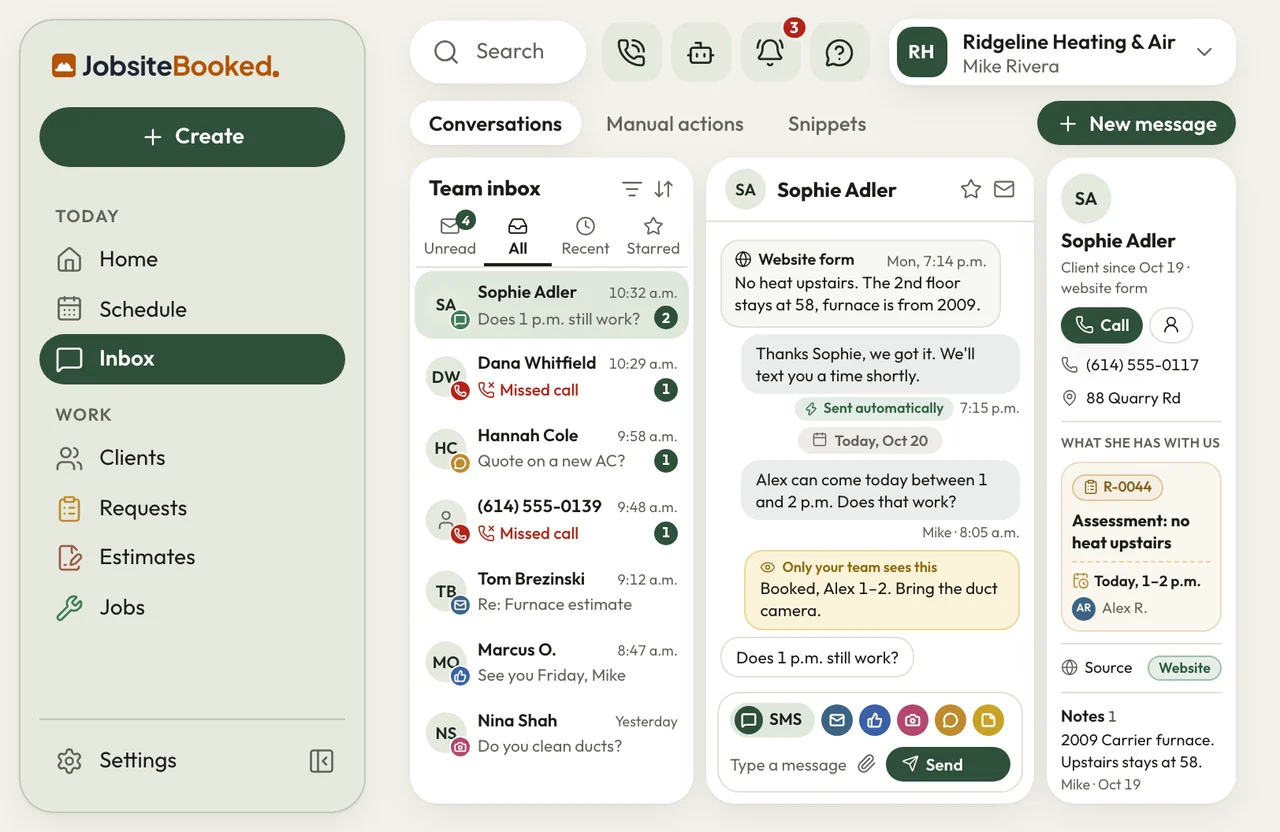This screenshot has height=832, width=1280.
Task: Click the AR avatar for Alex R.
Action: 1083,608
